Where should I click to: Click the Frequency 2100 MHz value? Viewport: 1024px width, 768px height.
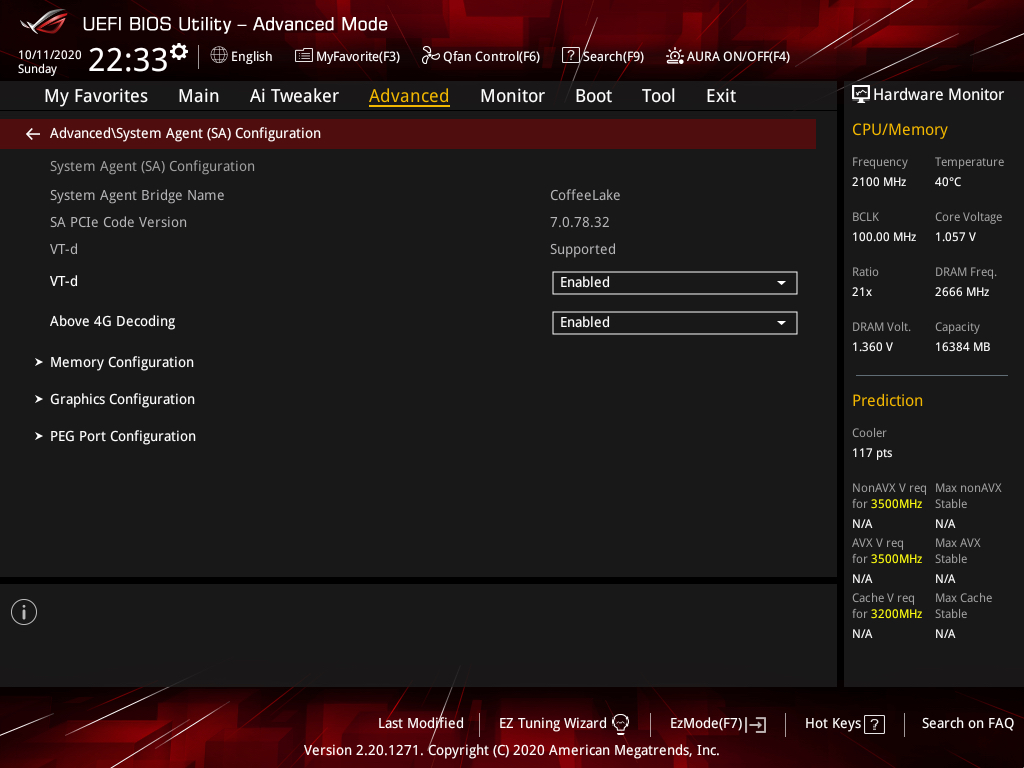coord(879,182)
